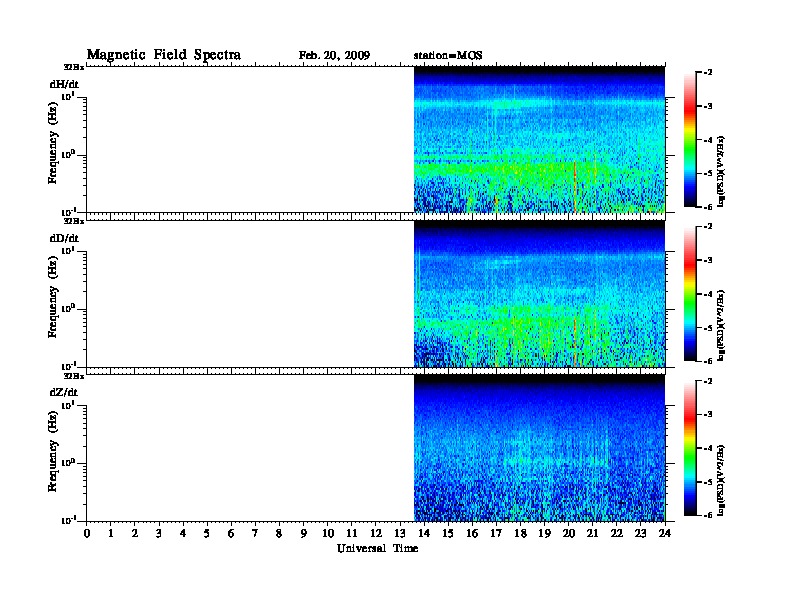Click hour tick label 8 on time axis
The width and height of the screenshot is (792, 612).
[x=279, y=534]
